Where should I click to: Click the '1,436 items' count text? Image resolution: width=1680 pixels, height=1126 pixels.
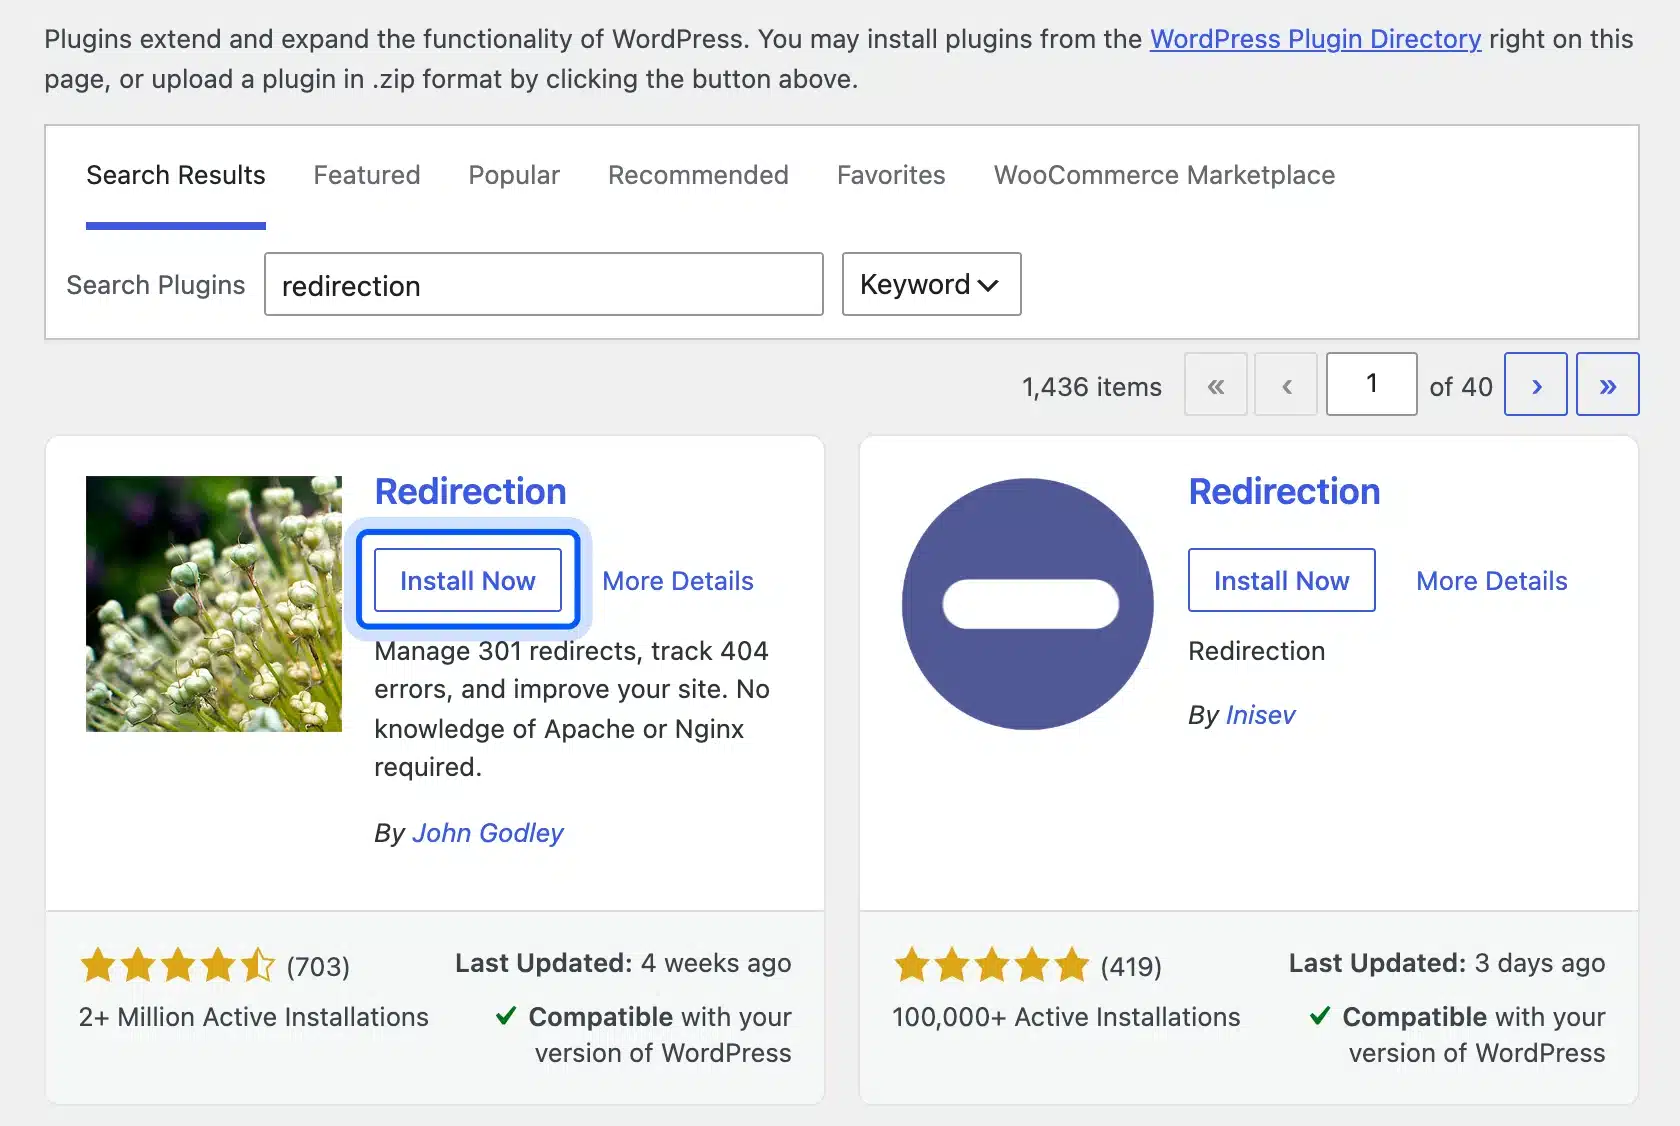tap(1092, 387)
